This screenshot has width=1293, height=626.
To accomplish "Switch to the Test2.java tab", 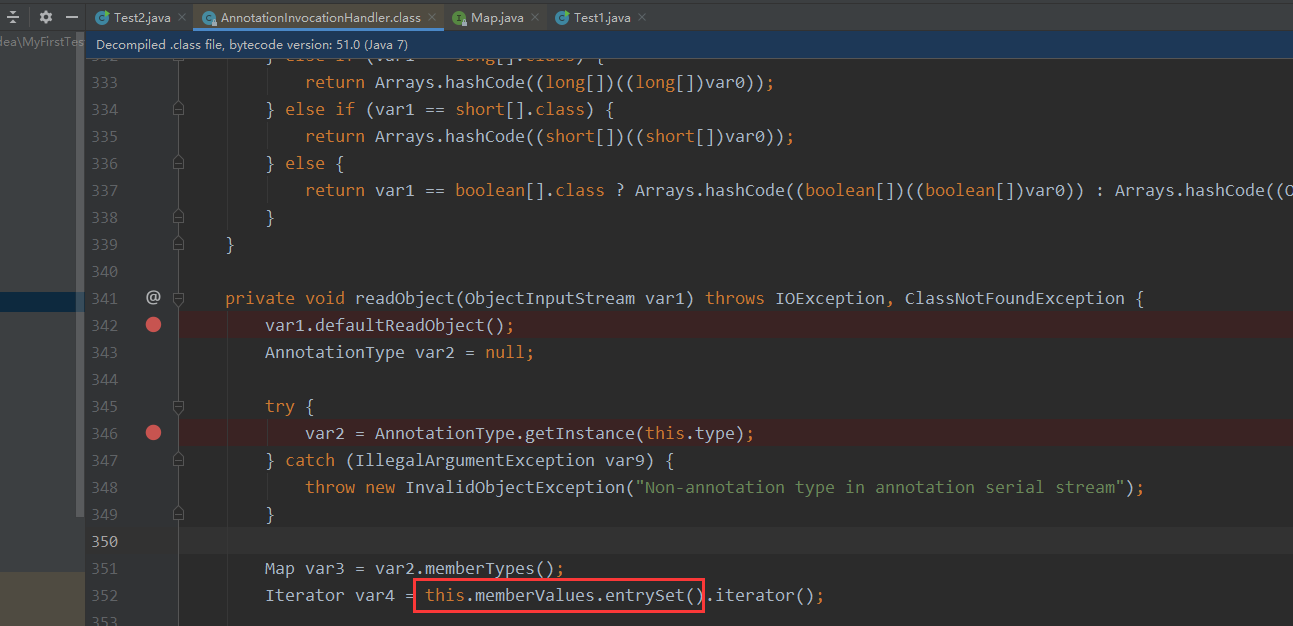I will tap(141, 18).
